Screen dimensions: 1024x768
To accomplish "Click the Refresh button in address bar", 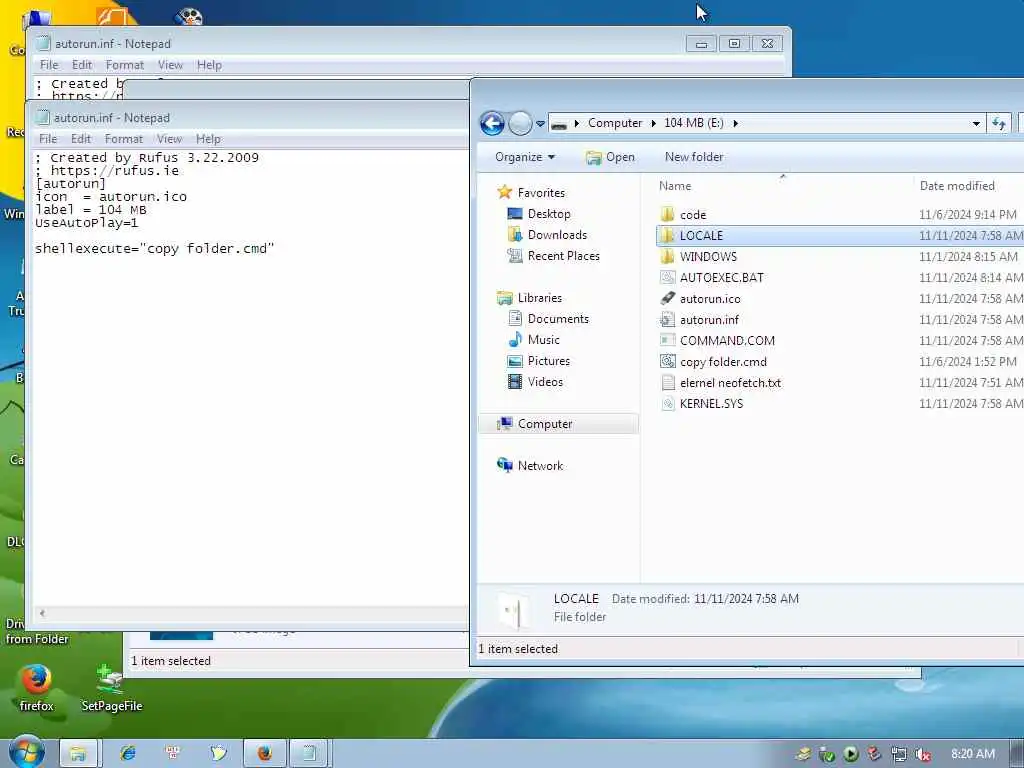I will 999,123.
